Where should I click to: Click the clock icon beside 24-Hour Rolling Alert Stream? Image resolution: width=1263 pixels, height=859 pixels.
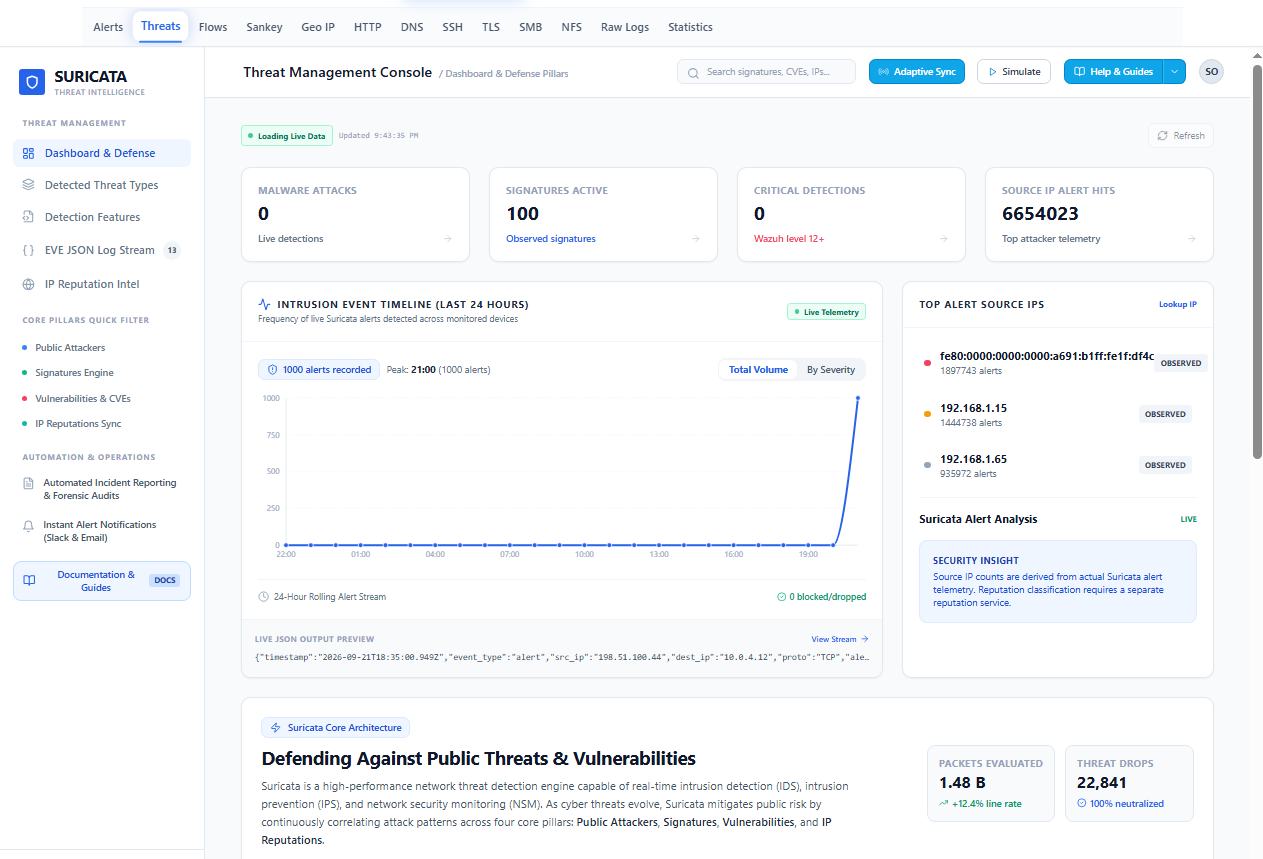264,597
